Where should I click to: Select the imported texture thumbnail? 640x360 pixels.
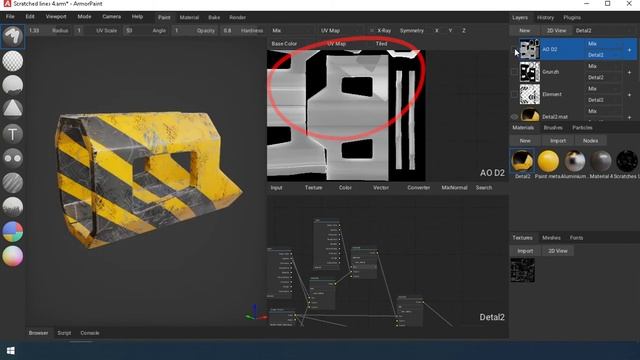[522, 270]
